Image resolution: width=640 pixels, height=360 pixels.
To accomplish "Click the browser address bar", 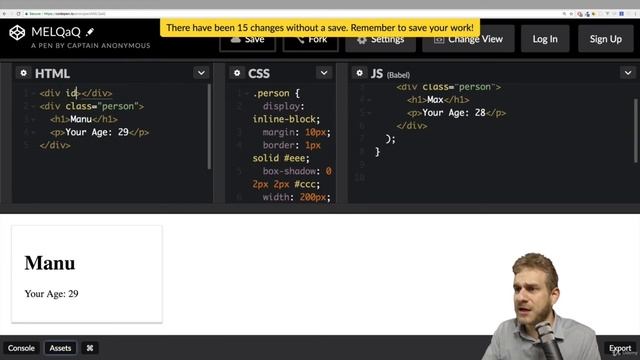I will [x=286, y=14].
